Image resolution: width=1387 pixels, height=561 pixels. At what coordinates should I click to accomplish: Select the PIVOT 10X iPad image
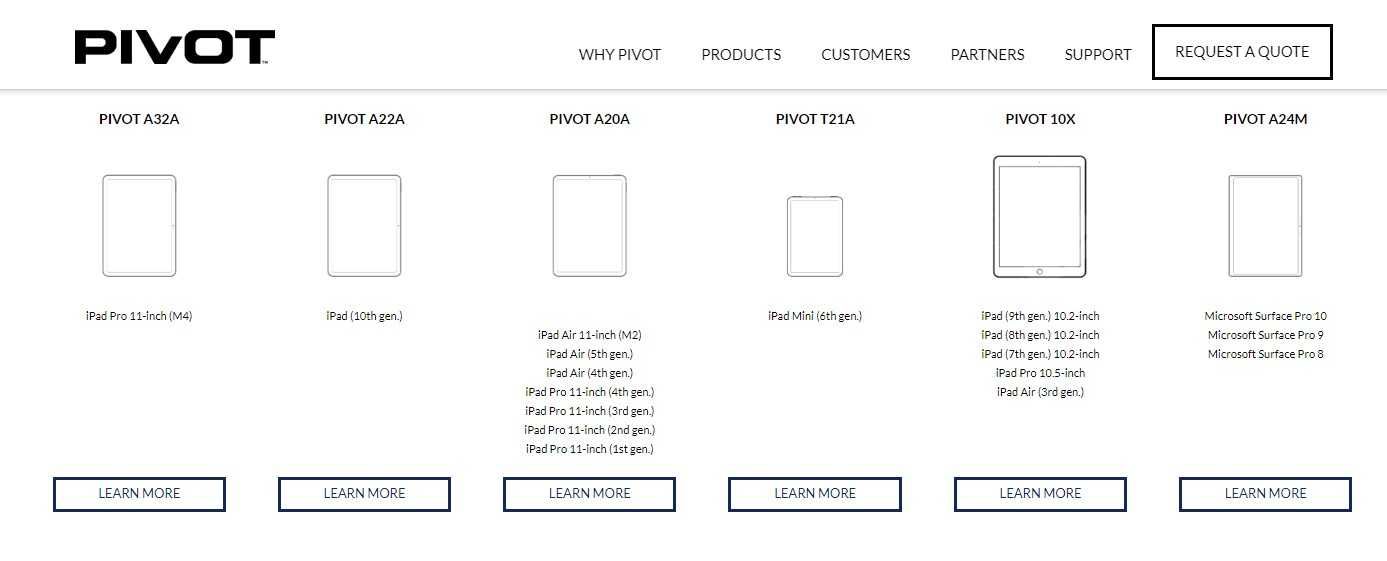[x=1040, y=216]
